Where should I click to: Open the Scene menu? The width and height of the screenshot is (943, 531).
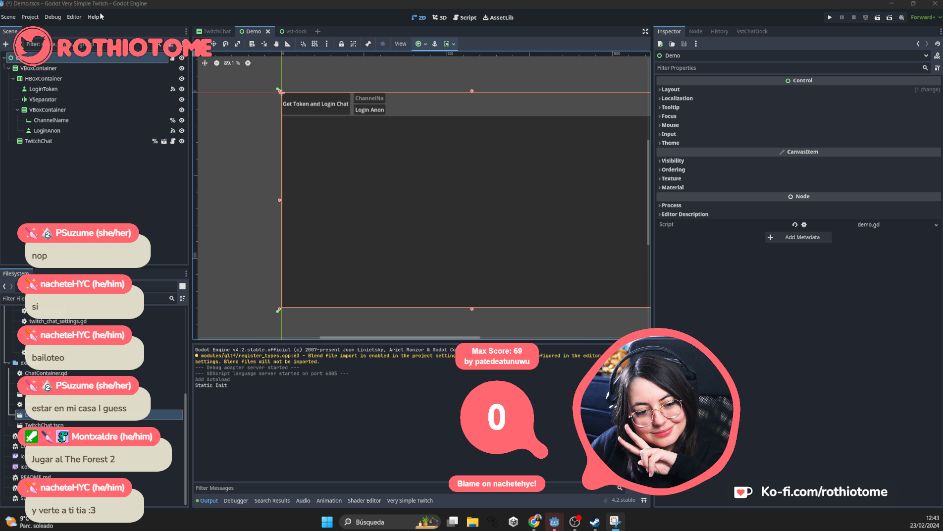pyautogui.click(x=8, y=17)
